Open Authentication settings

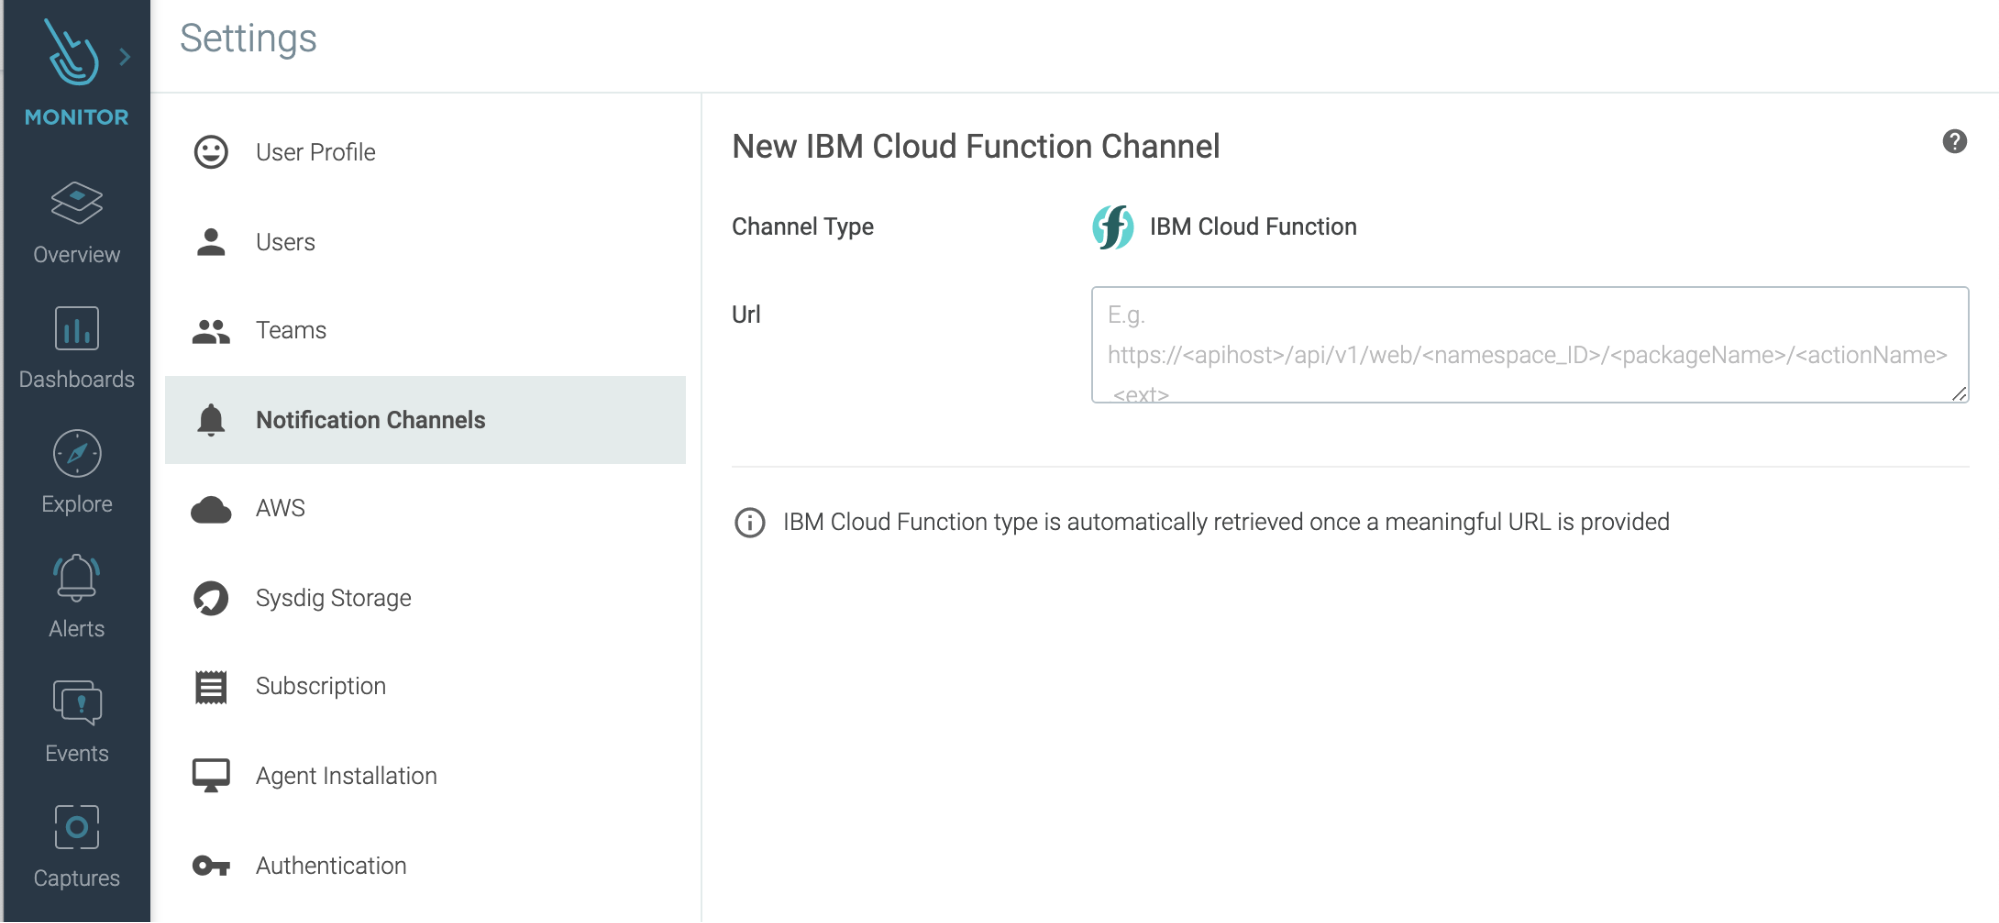point(425,866)
